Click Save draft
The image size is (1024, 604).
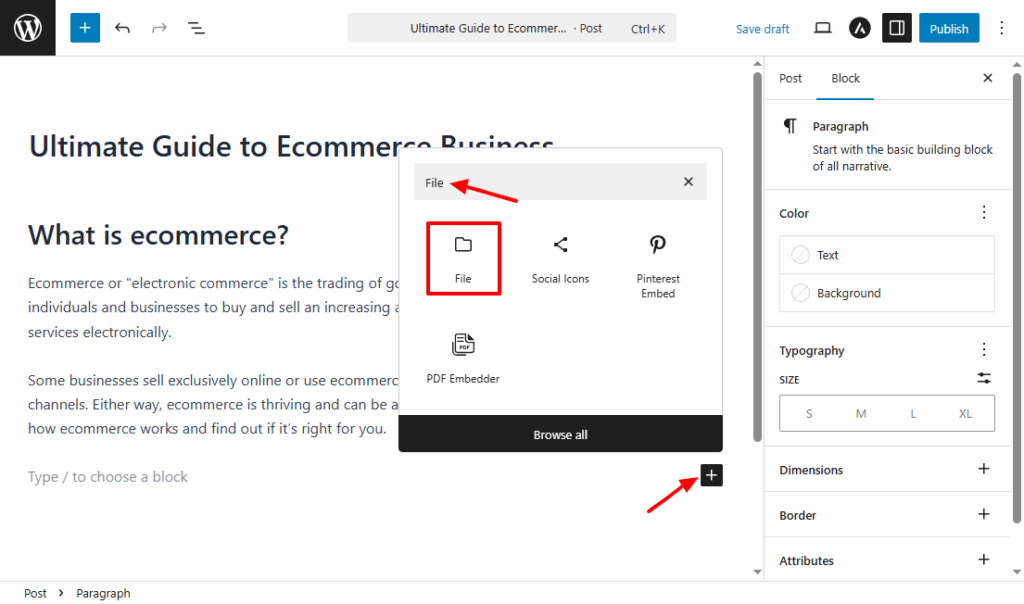pos(762,29)
